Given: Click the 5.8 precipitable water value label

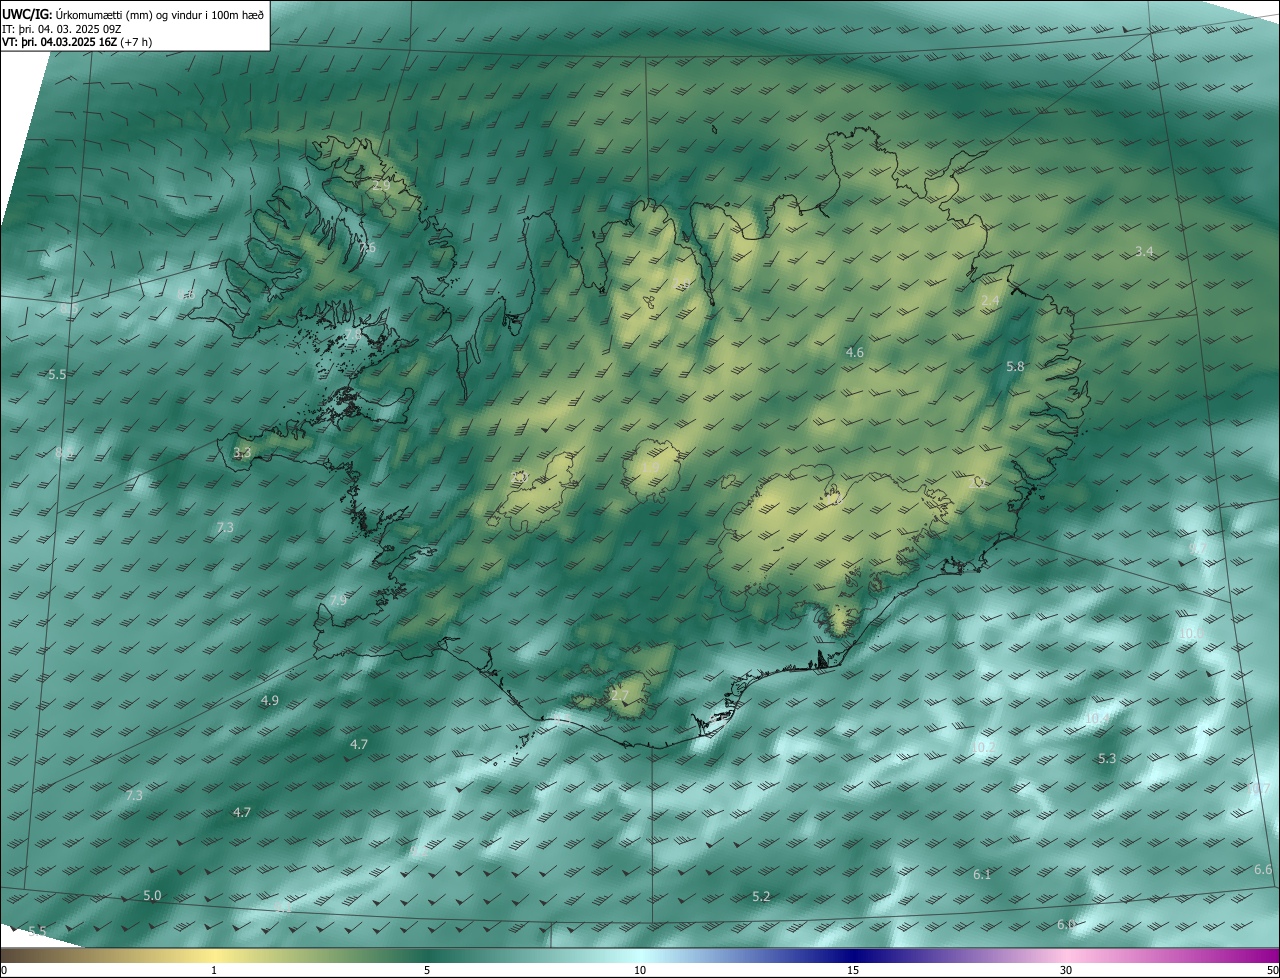Looking at the screenshot, I should coord(1015,367).
